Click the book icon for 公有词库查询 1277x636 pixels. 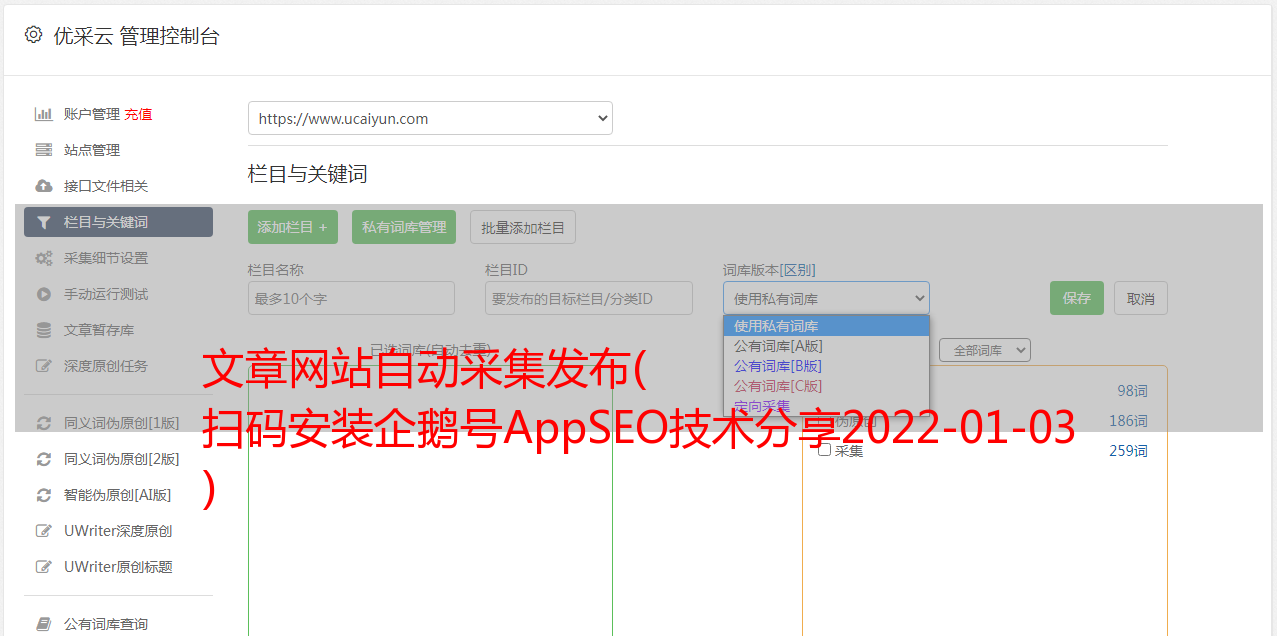(x=44, y=624)
